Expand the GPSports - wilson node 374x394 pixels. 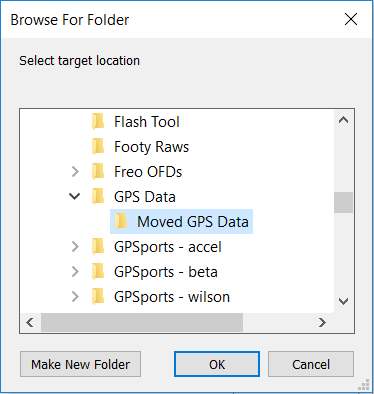(x=75, y=297)
